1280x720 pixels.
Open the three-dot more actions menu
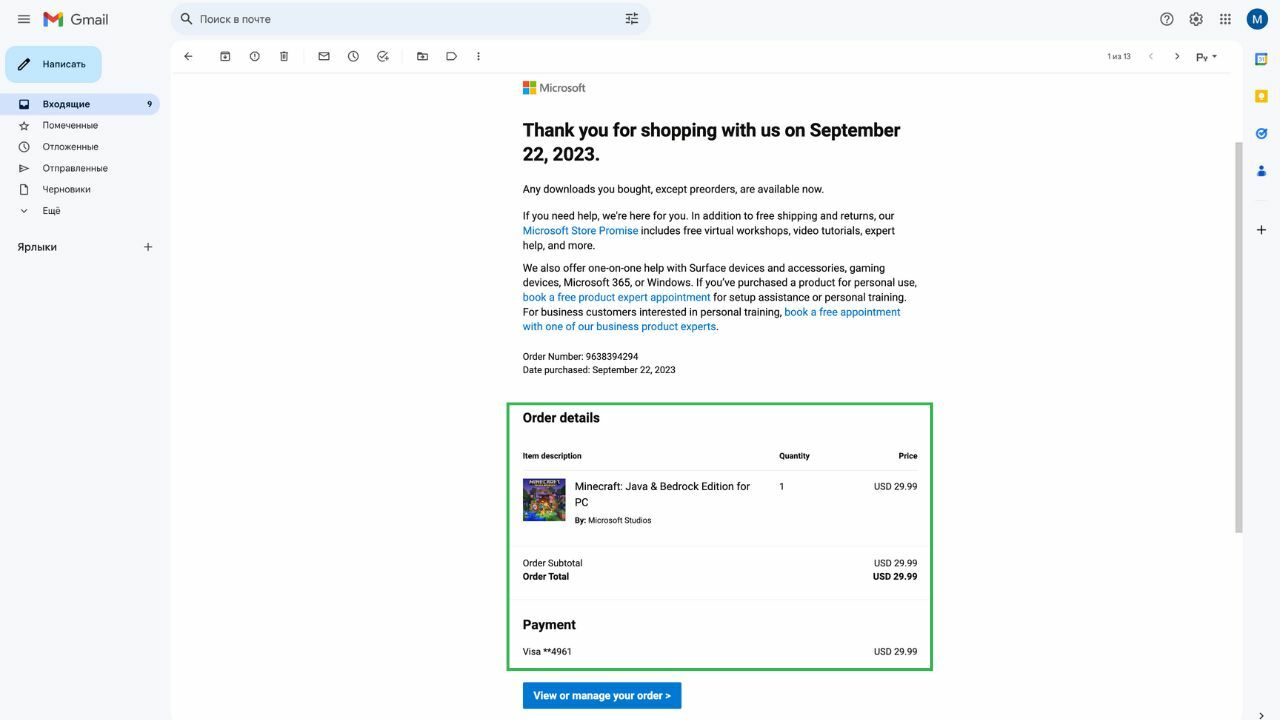click(x=478, y=57)
